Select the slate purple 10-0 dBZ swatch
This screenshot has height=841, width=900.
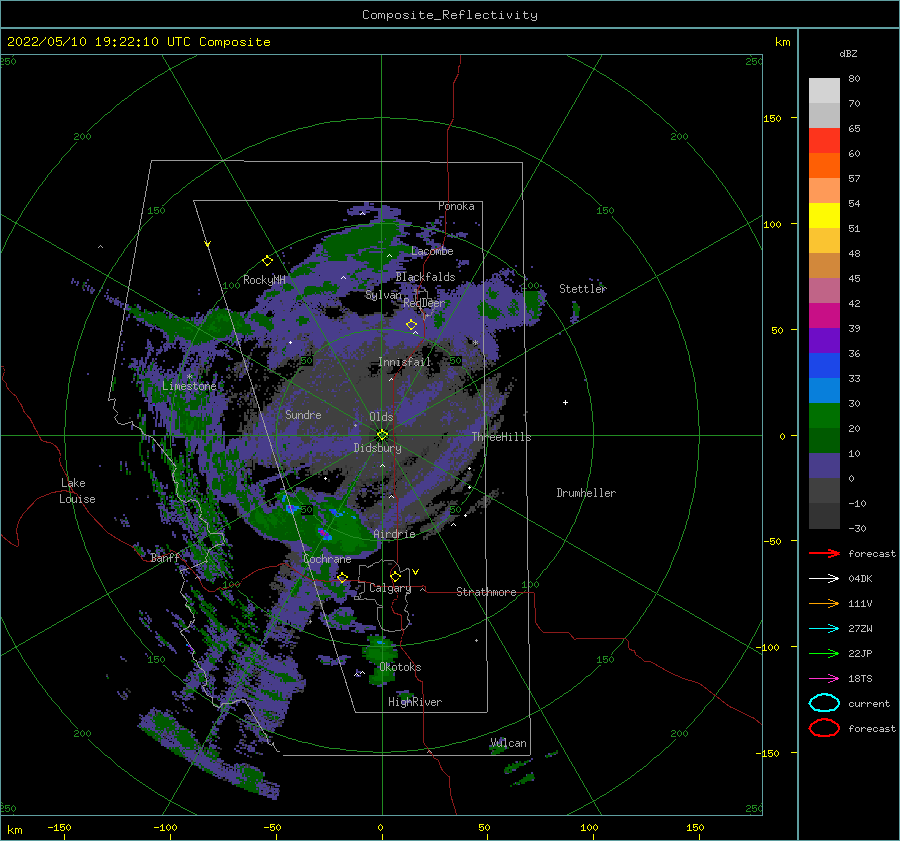(x=824, y=465)
